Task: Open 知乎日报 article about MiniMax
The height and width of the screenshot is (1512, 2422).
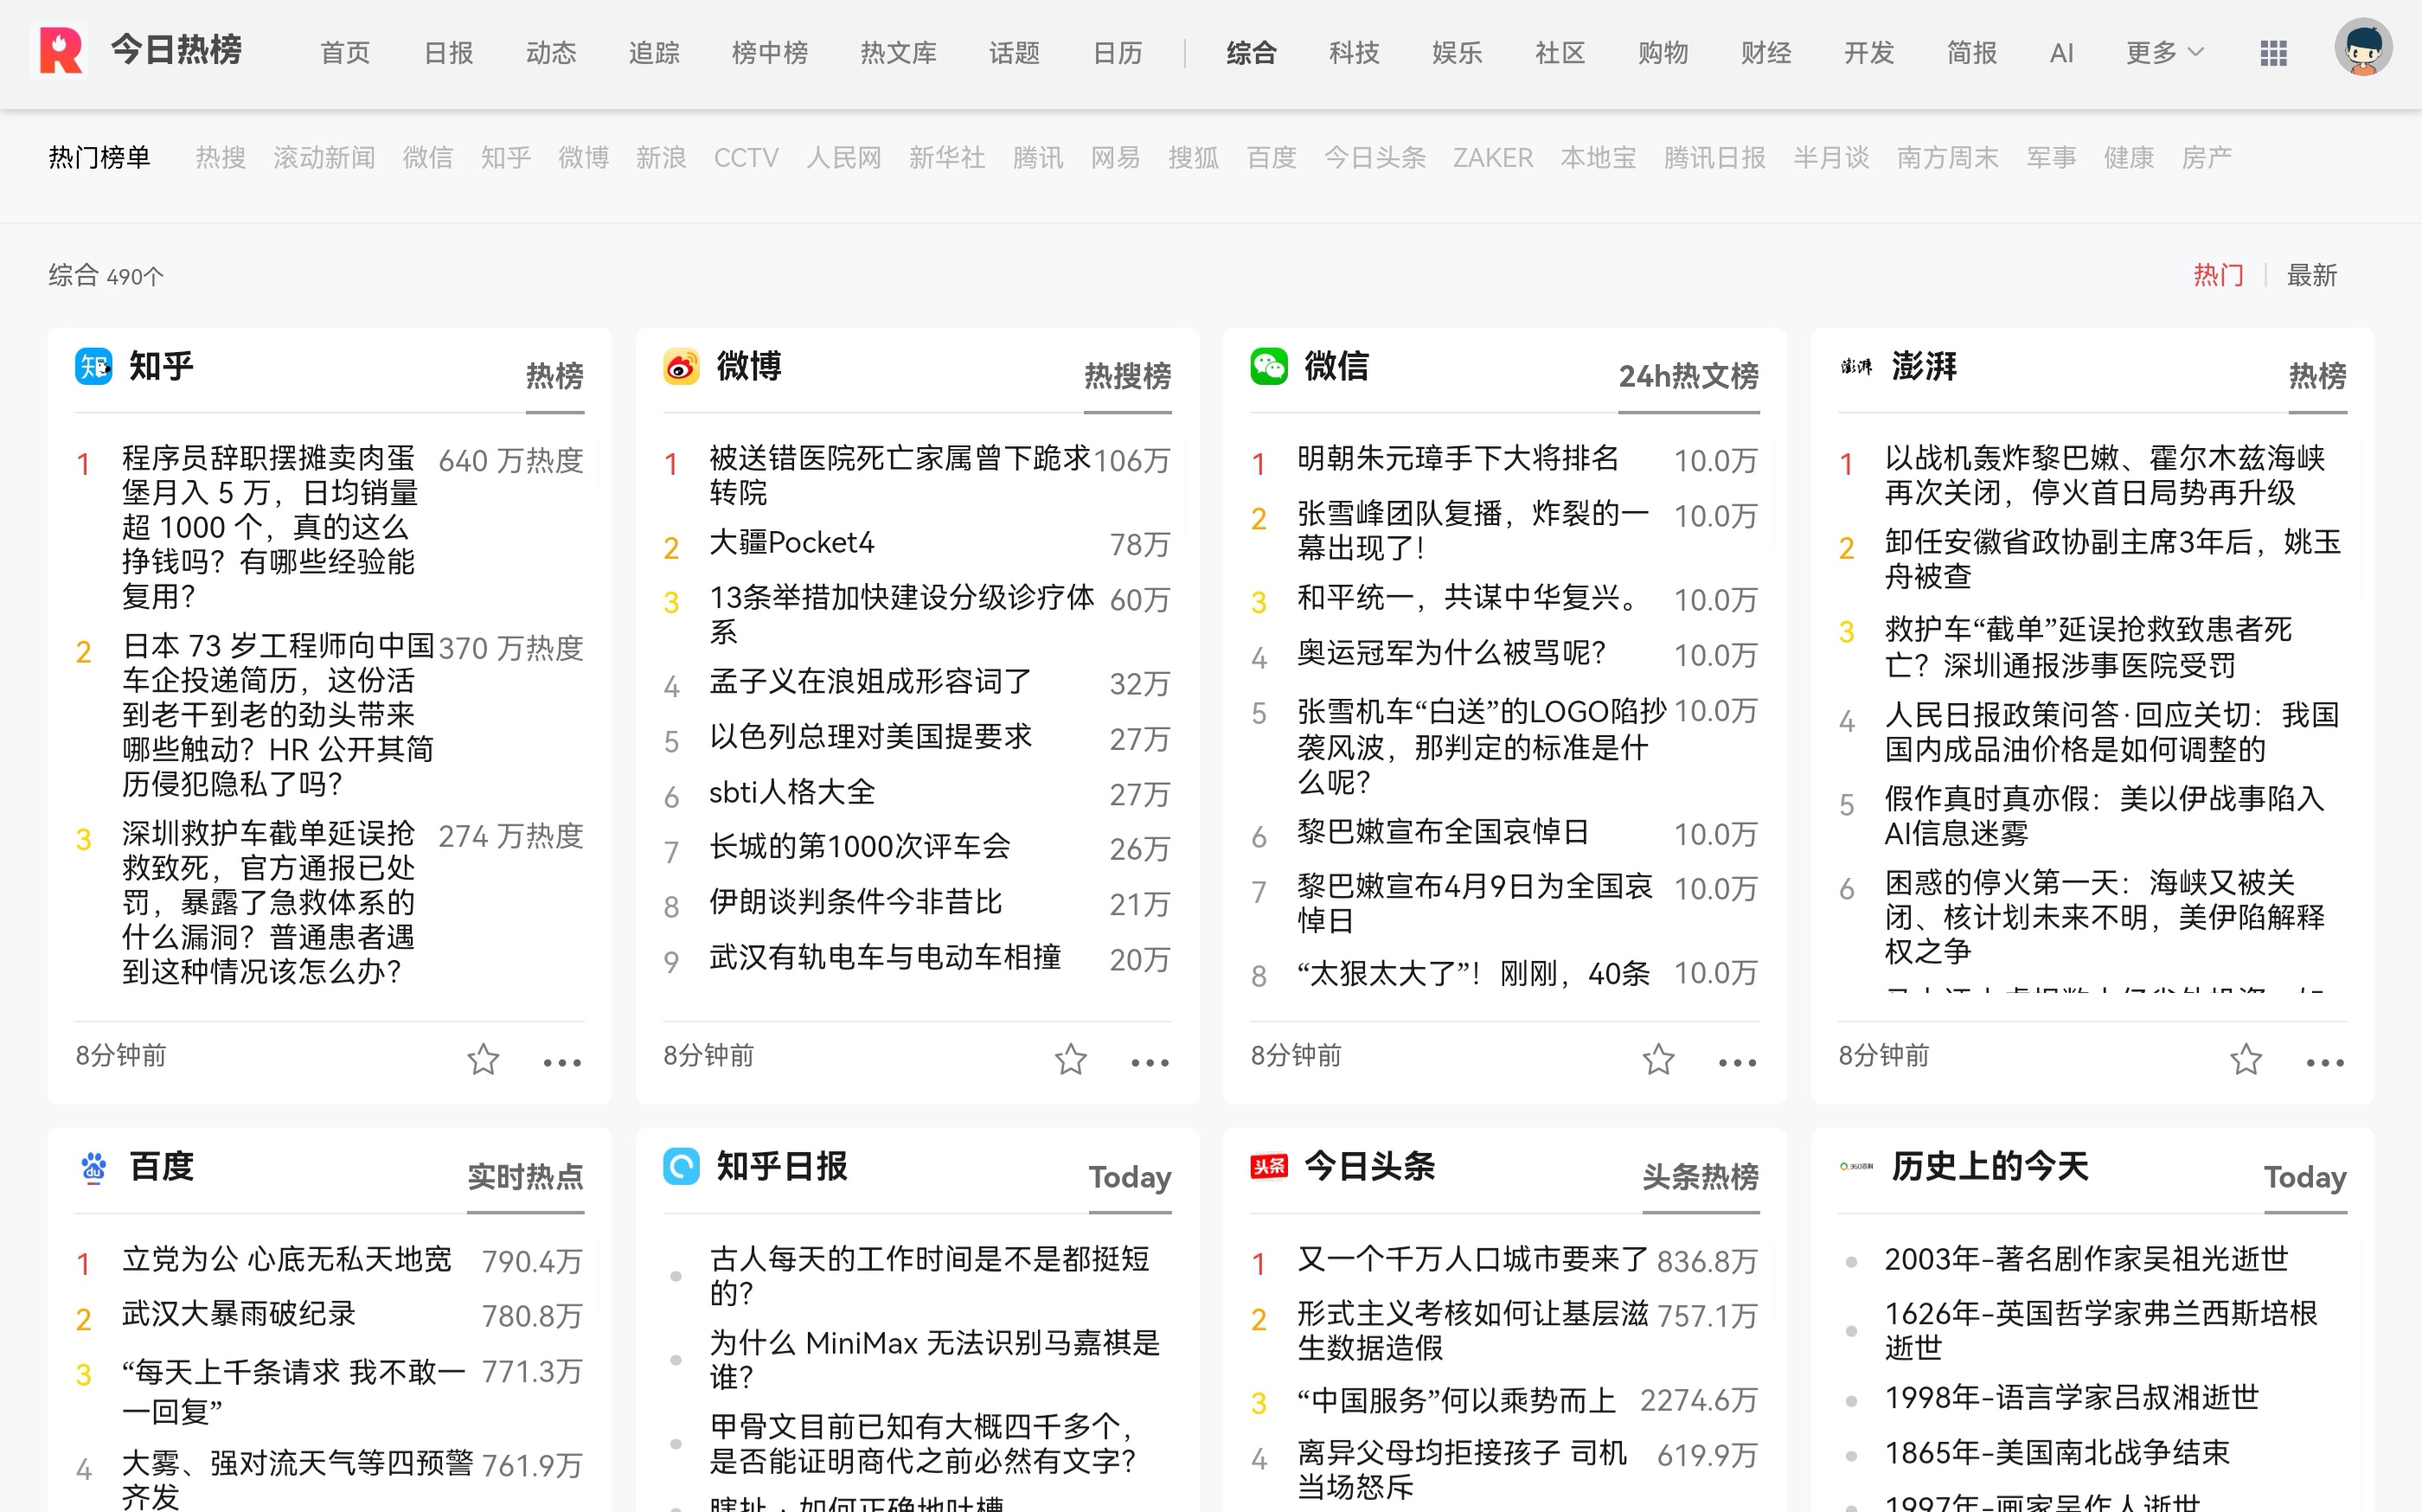Action: [935, 1359]
